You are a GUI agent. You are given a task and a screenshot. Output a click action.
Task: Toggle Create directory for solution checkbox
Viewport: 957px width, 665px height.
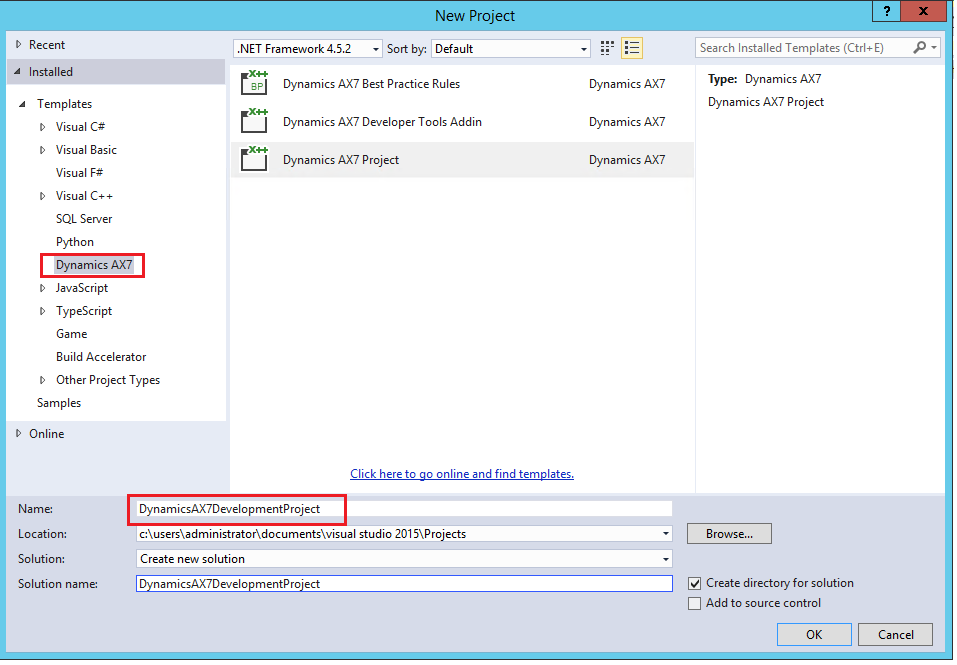[695, 583]
